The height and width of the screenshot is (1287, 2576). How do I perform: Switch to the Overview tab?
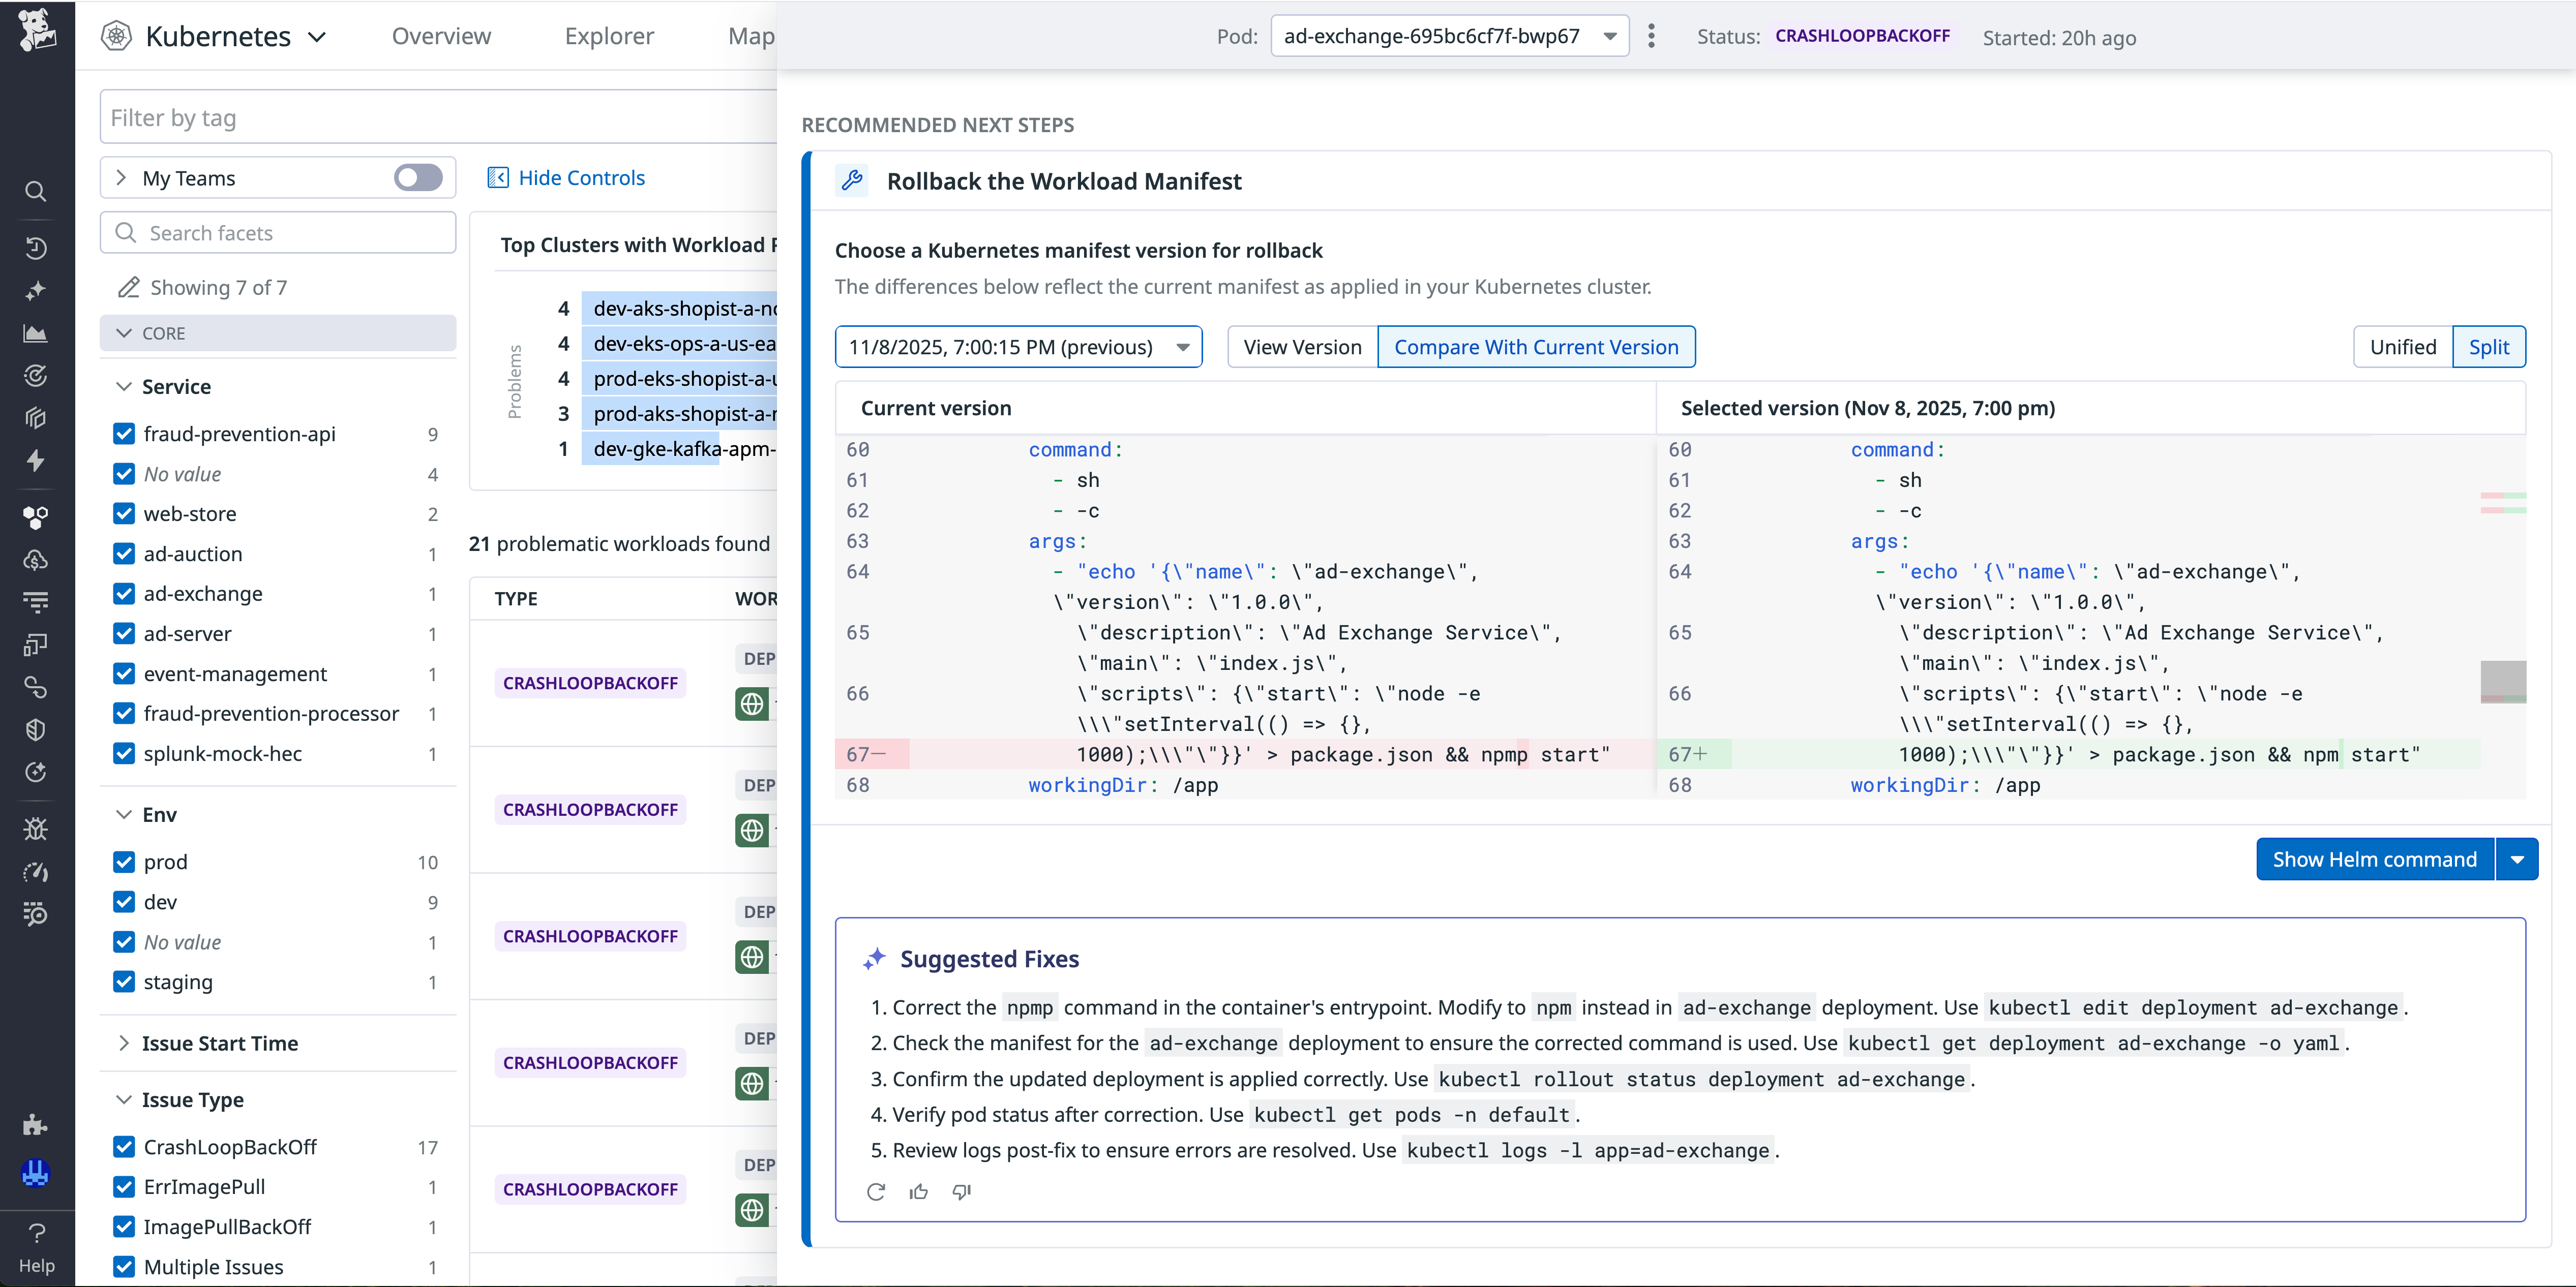441,36
